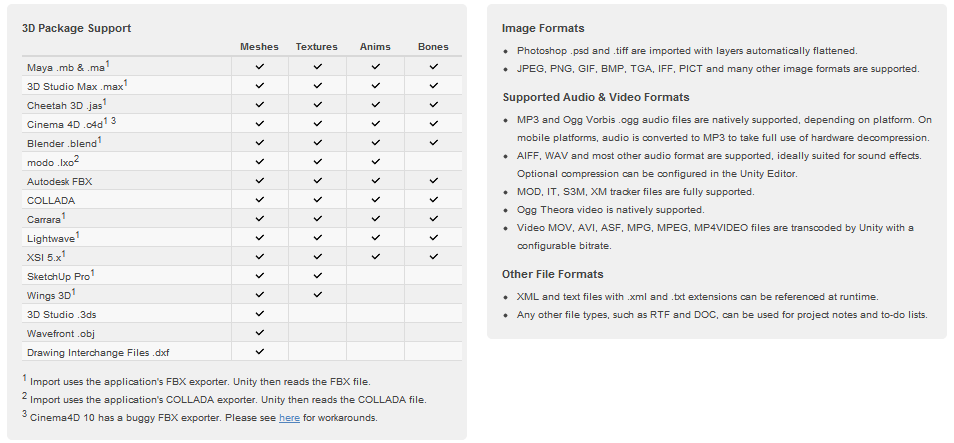Click the 'JPEG, PNG, GIF, BMP, TGA' bullet
Image resolution: width=954 pixels, height=443 pixels.
(x=719, y=69)
